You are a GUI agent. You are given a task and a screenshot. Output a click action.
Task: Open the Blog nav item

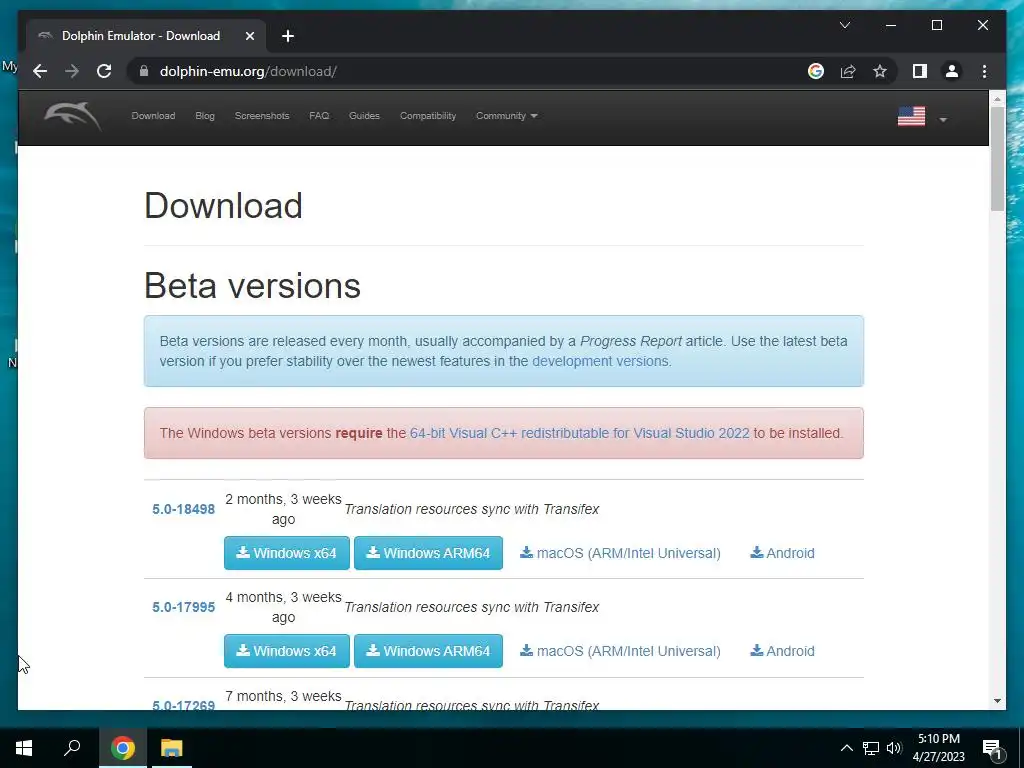click(204, 116)
